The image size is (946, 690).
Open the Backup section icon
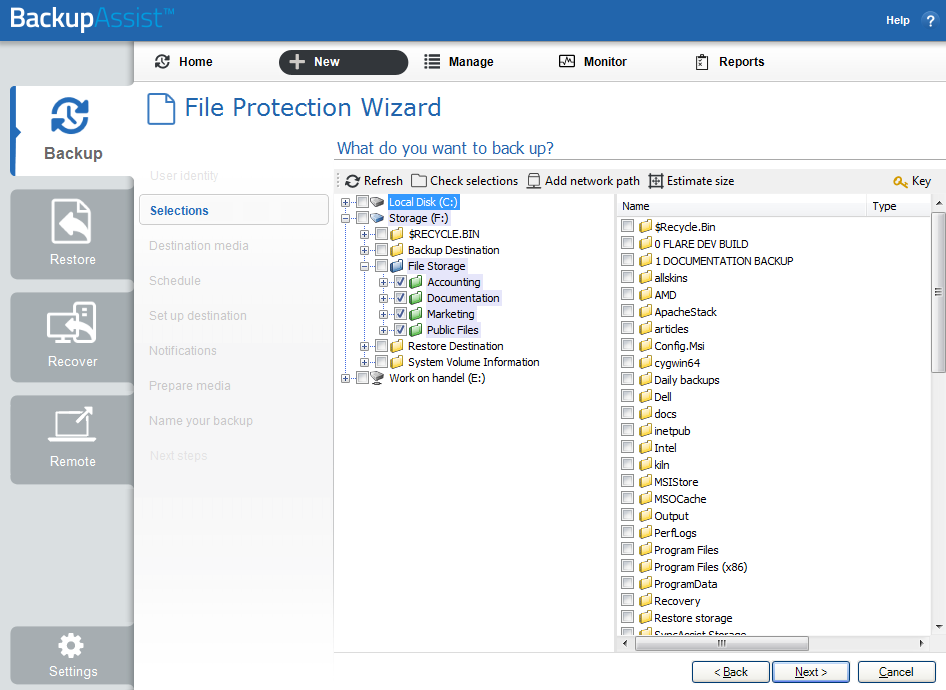point(70,115)
